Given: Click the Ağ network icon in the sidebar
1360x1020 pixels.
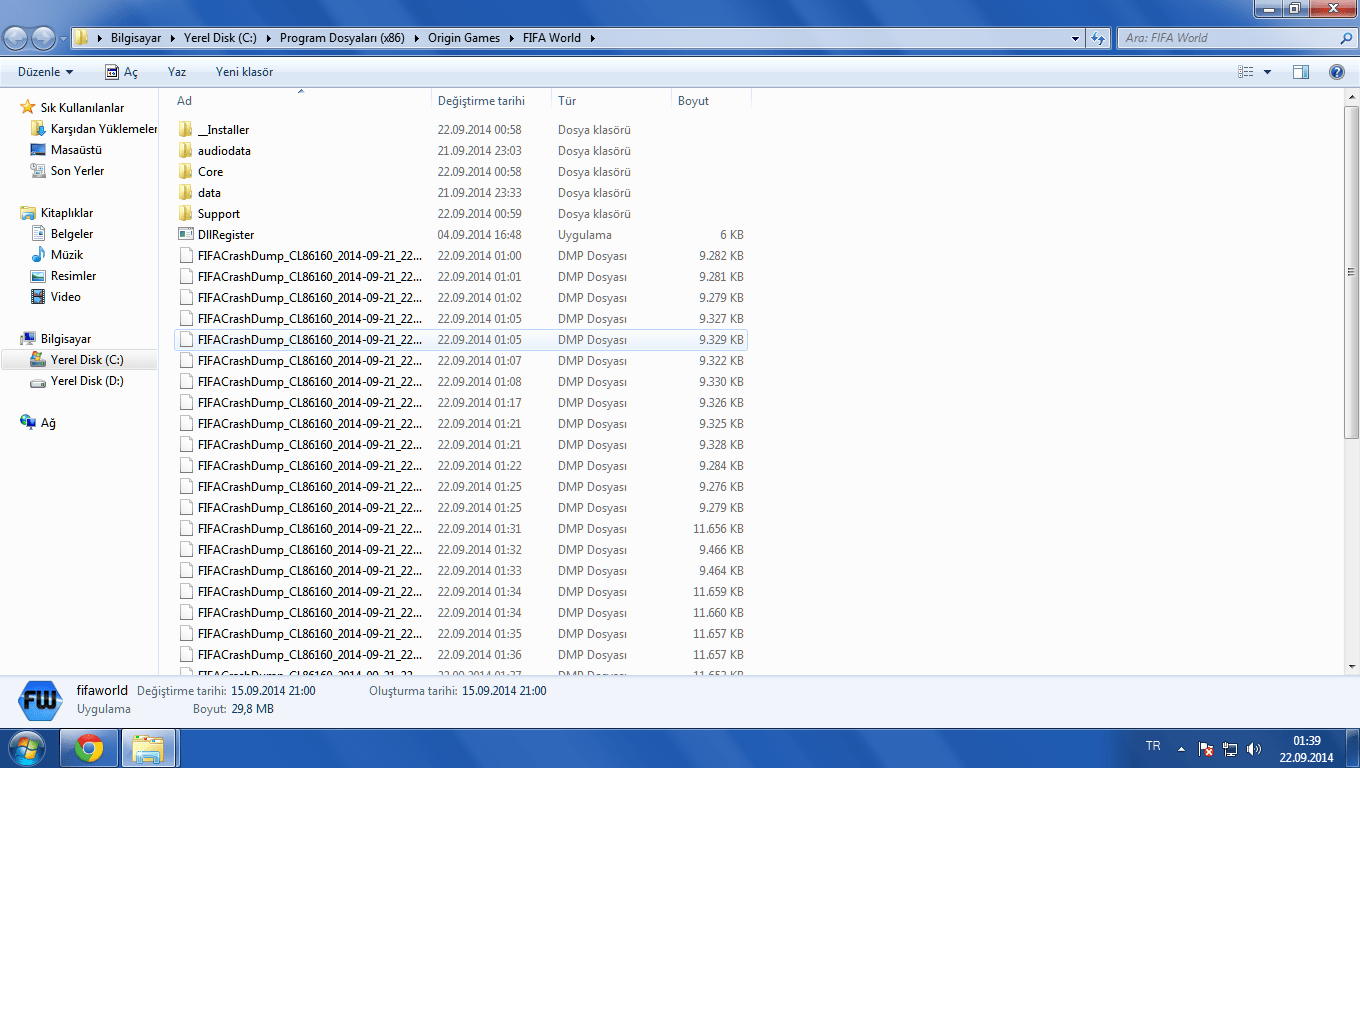Looking at the screenshot, I should pos(28,423).
